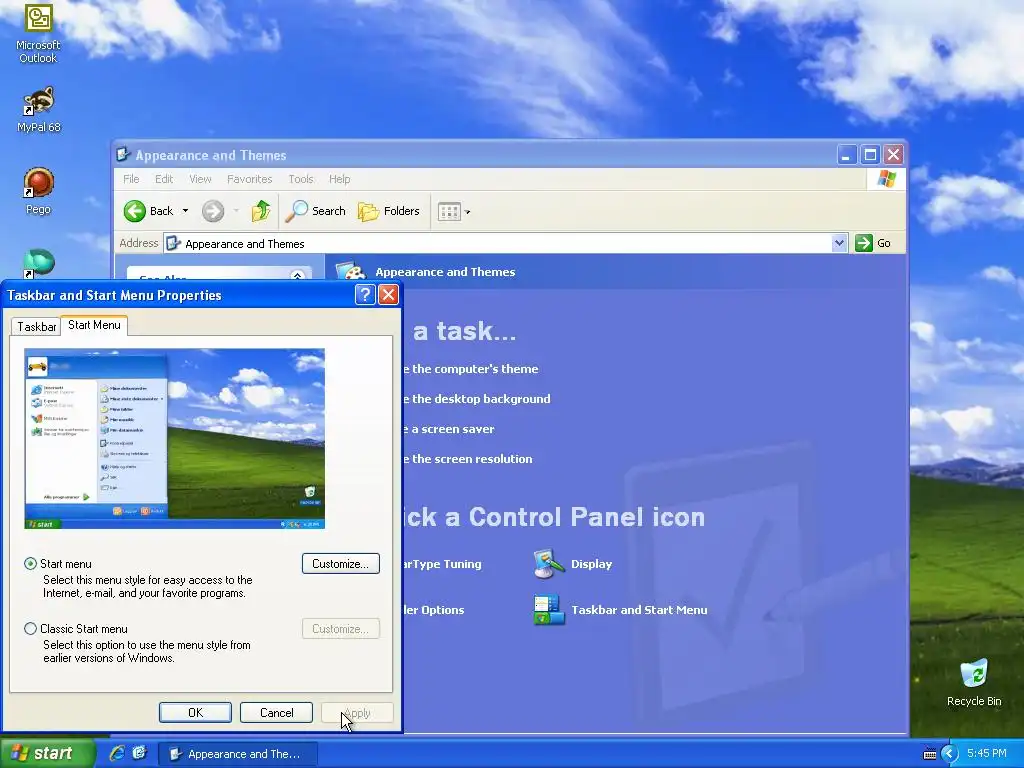Screen dimensions: 1024x768
Task: Click the Start menu preview image
Action: 174,438
